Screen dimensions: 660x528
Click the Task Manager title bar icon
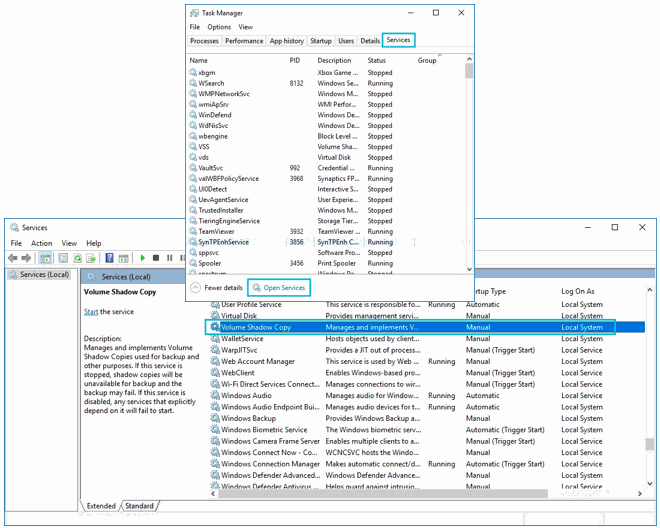point(194,13)
